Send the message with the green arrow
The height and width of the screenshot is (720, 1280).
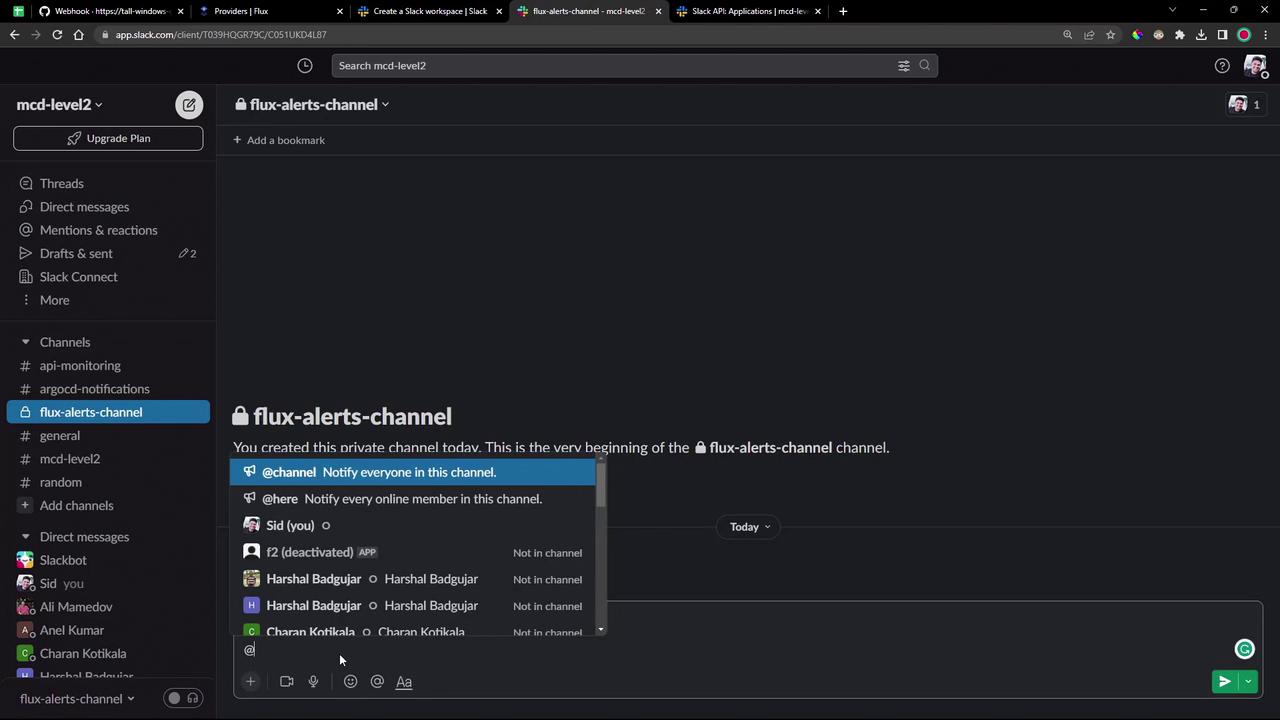[x=1224, y=682]
